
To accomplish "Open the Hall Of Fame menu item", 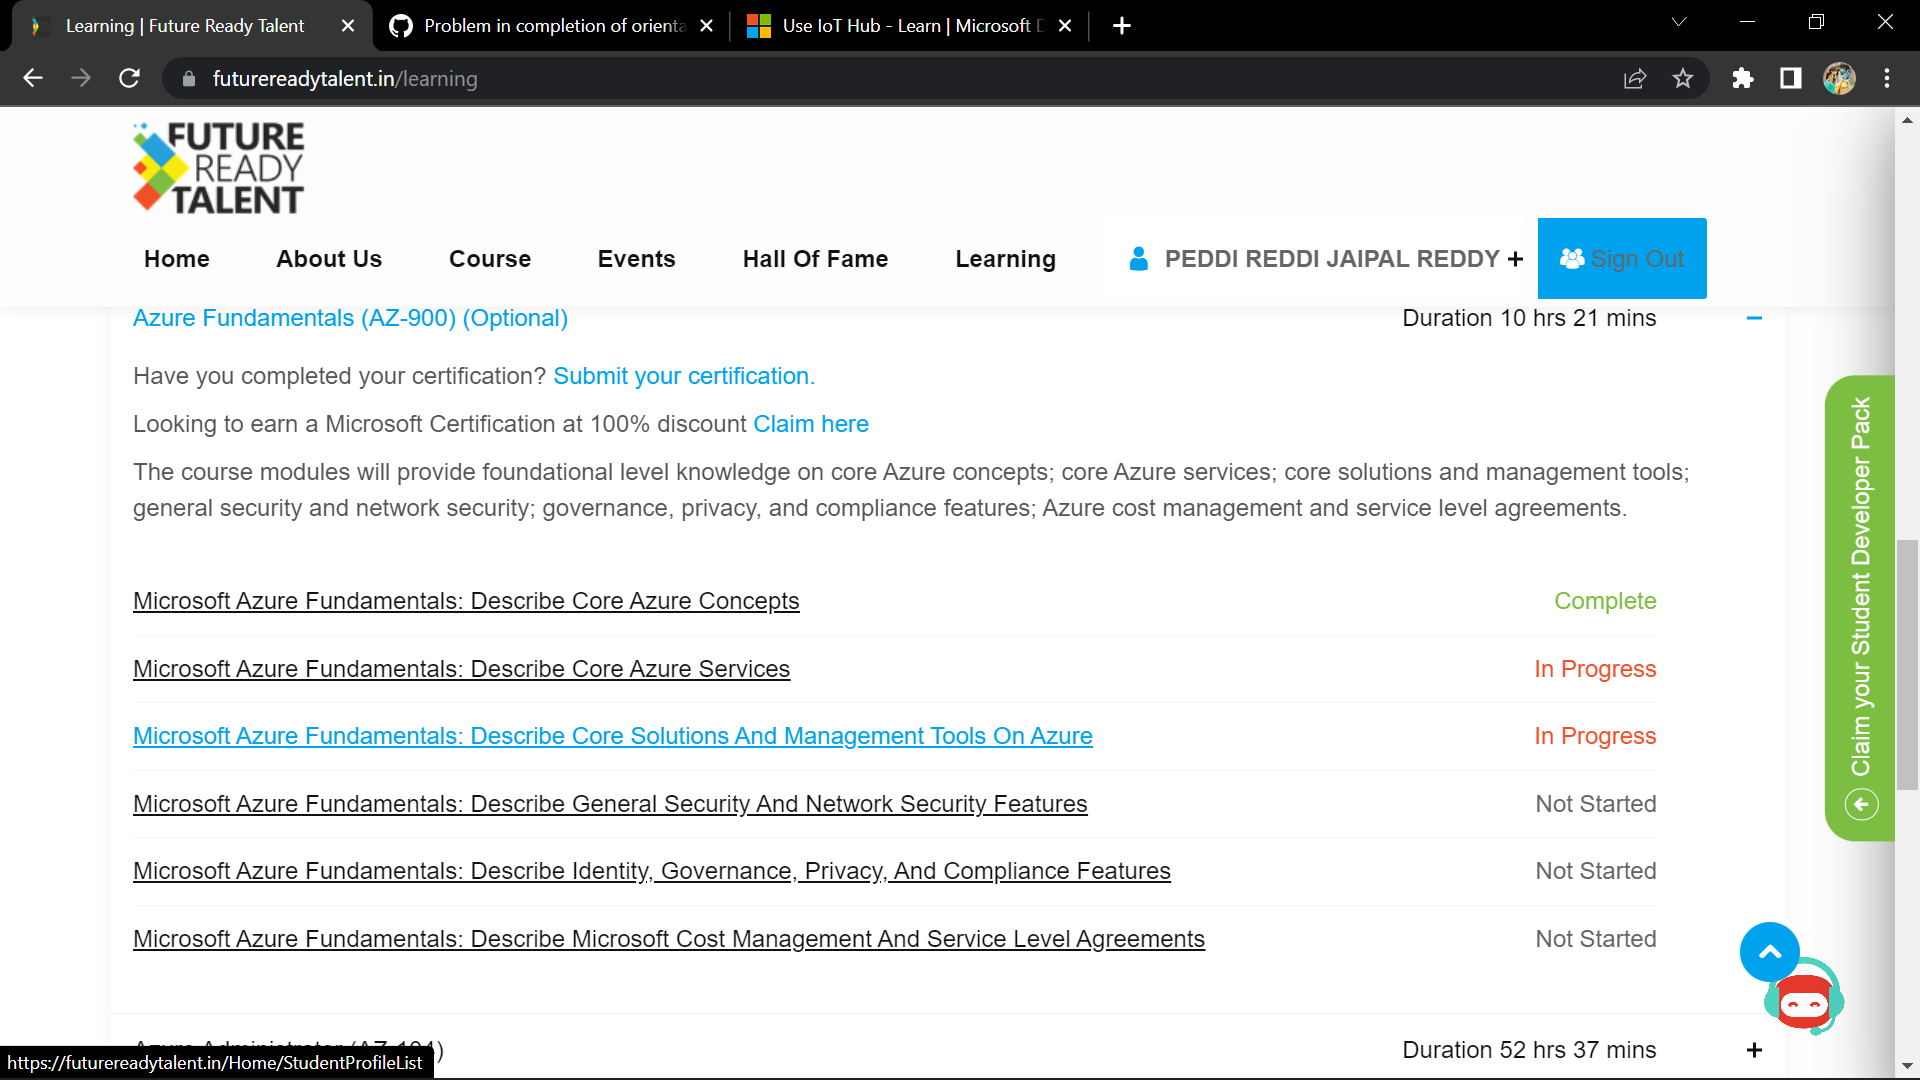I will 815,259.
